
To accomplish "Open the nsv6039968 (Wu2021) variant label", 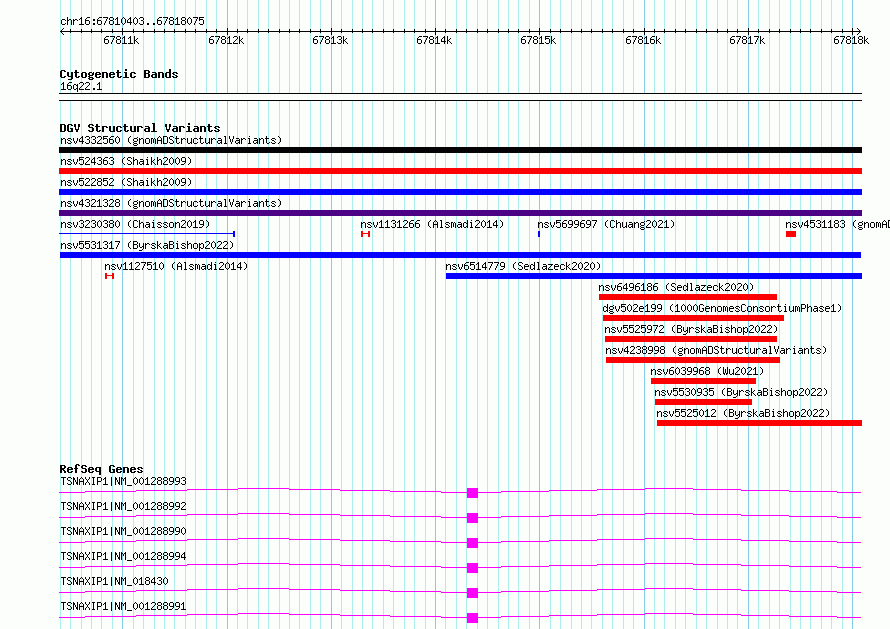I will (x=707, y=371).
